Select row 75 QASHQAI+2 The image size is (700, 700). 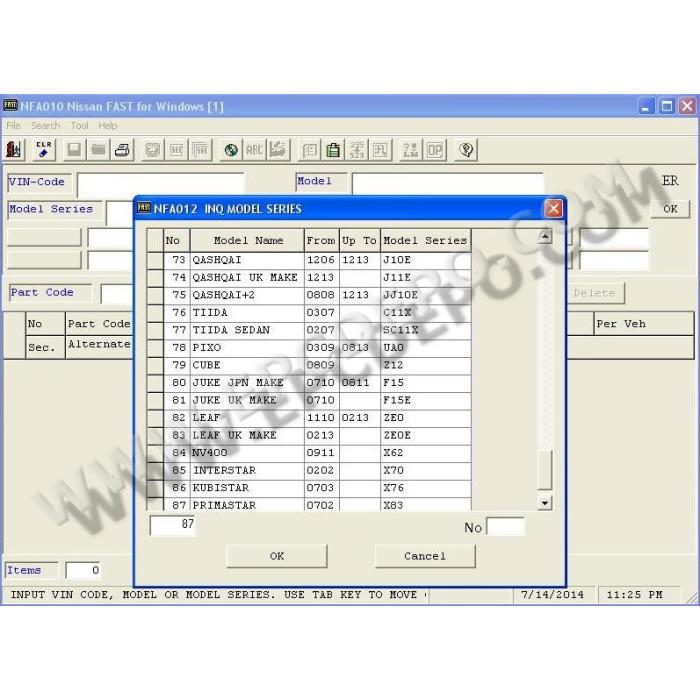click(309, 295)
